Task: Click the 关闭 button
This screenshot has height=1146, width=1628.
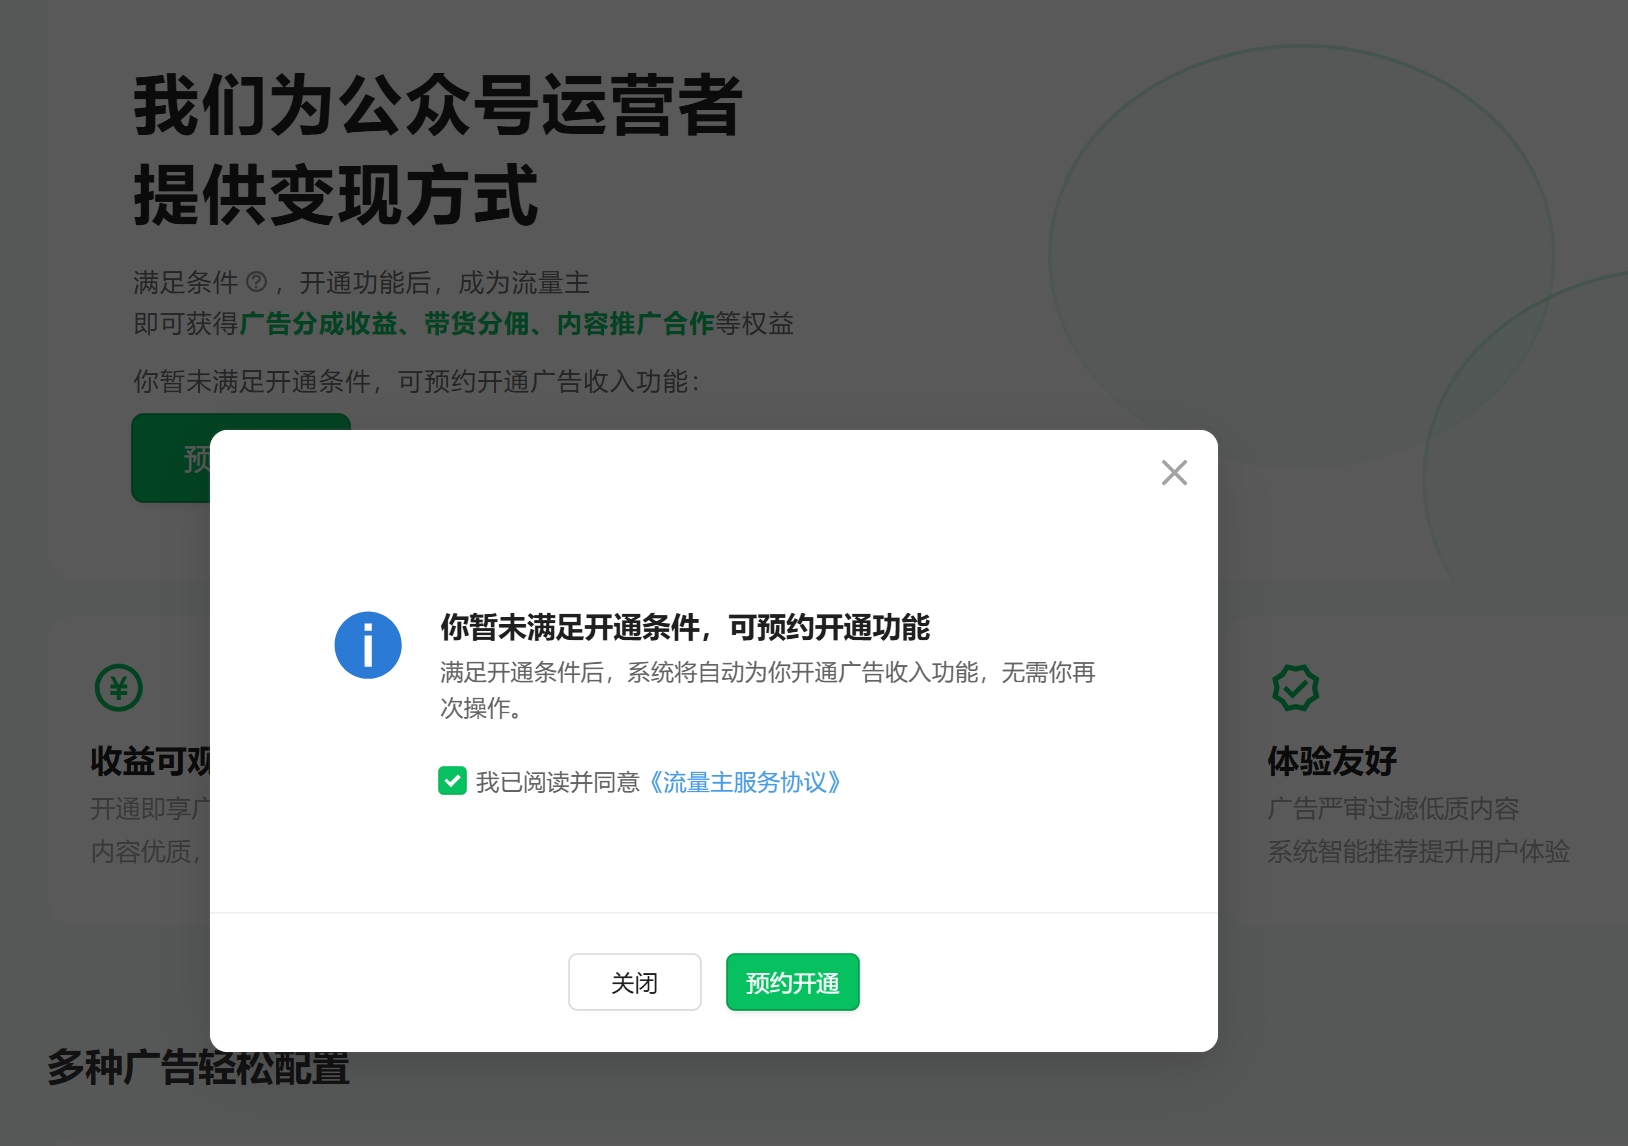Action: (x=635, y=982)
